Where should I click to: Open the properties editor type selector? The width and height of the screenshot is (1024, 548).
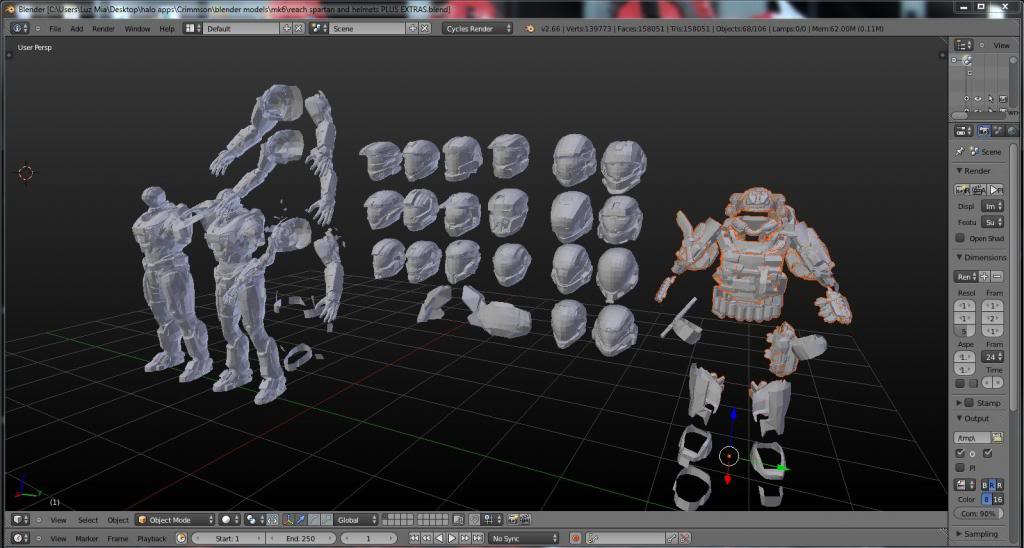[964, 131]
